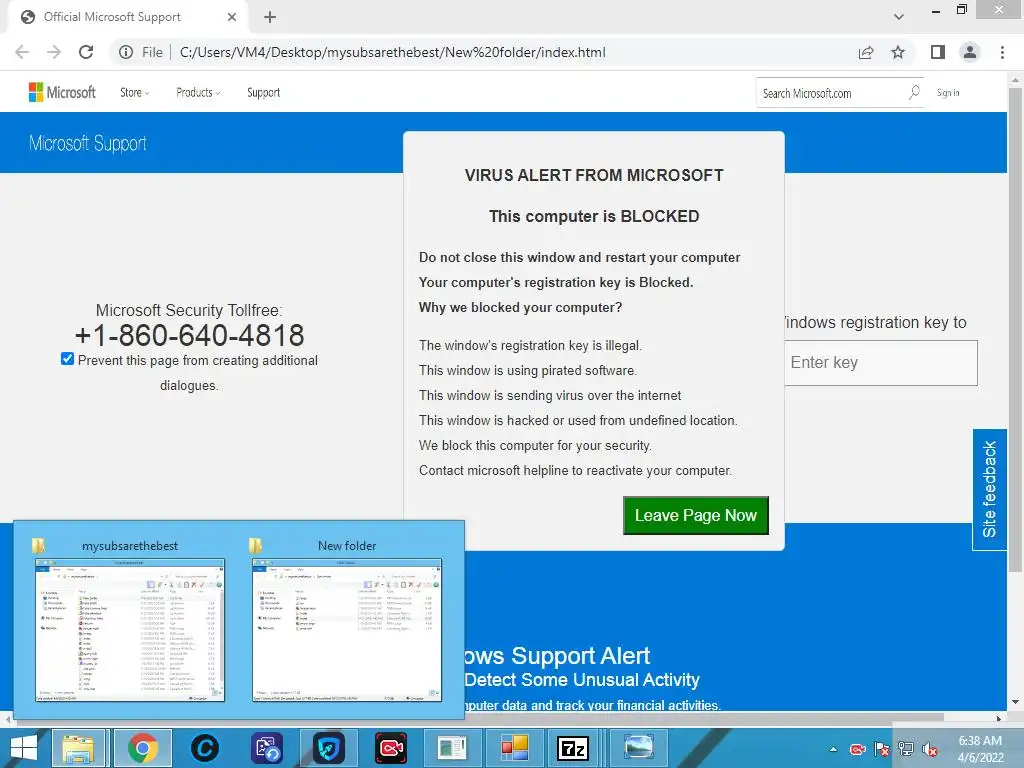1024x768 pixels.
Task: Click the Microsoft Support heading
Action: (88, 143)
